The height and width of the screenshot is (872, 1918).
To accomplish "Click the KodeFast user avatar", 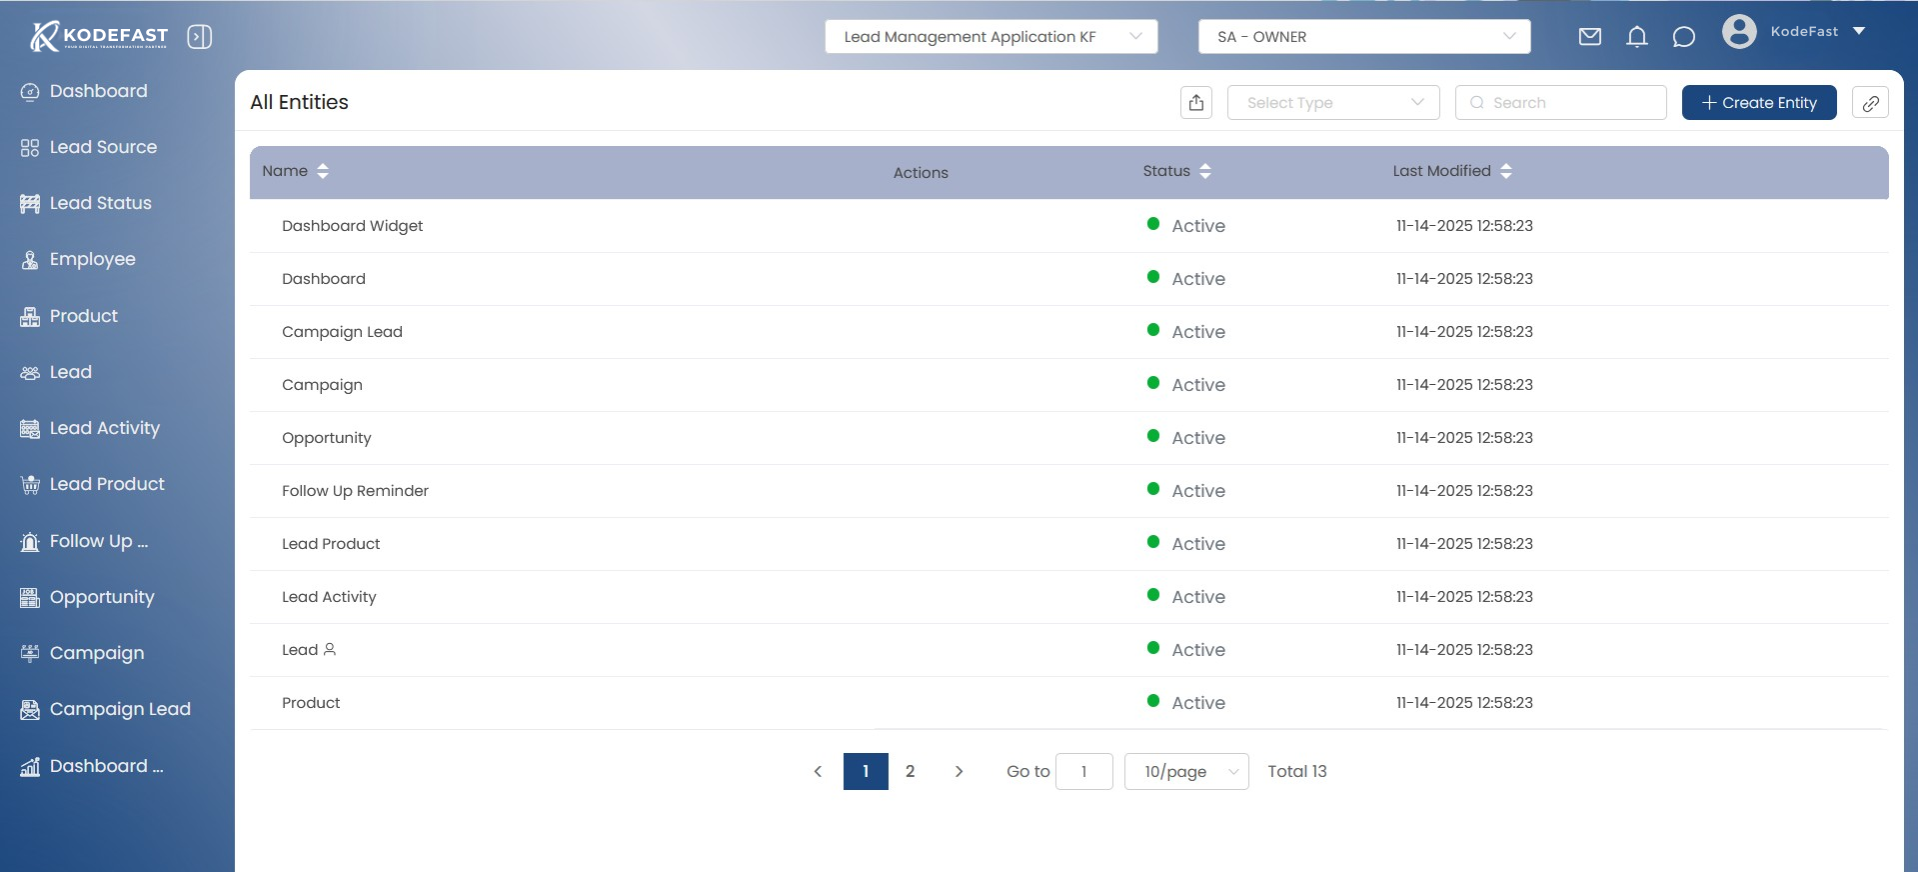I will point(1739,32).
